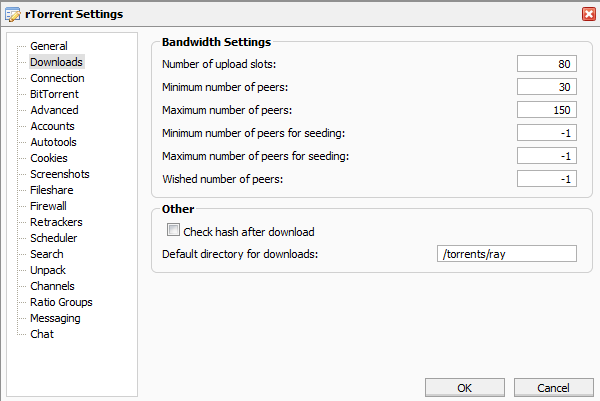The height and width of the screenshot is (401, 600).
Task: Open Ratio Groups settings
Action: [61, 302]
